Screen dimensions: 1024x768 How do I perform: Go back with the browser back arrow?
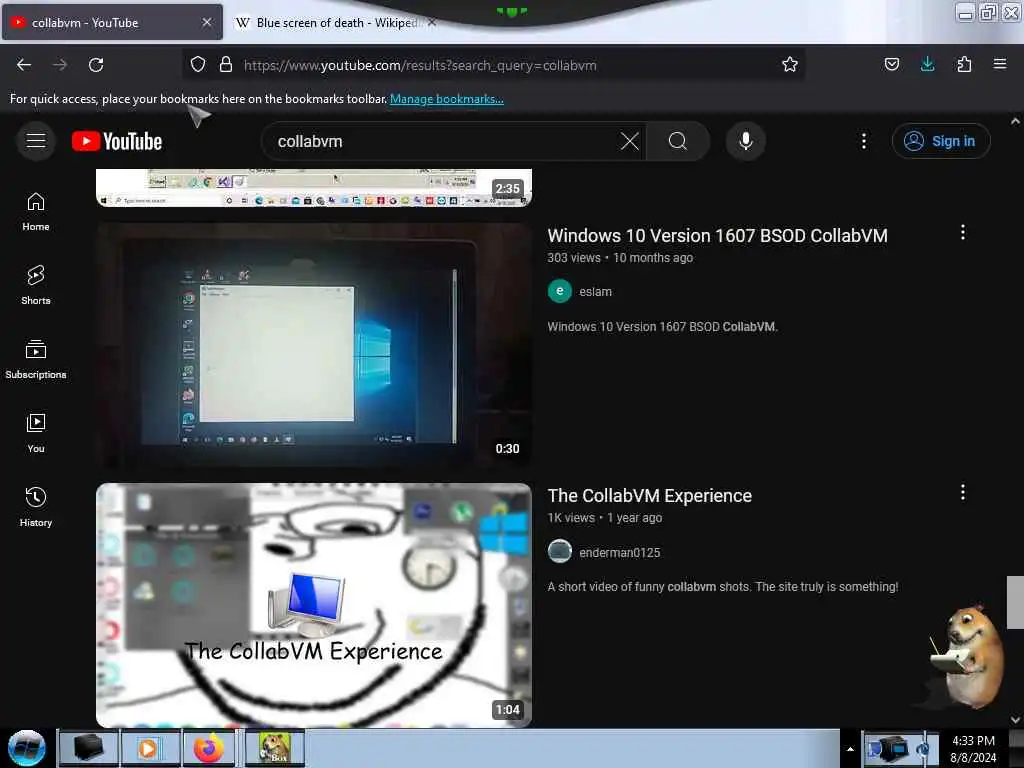tap(24, 65)
